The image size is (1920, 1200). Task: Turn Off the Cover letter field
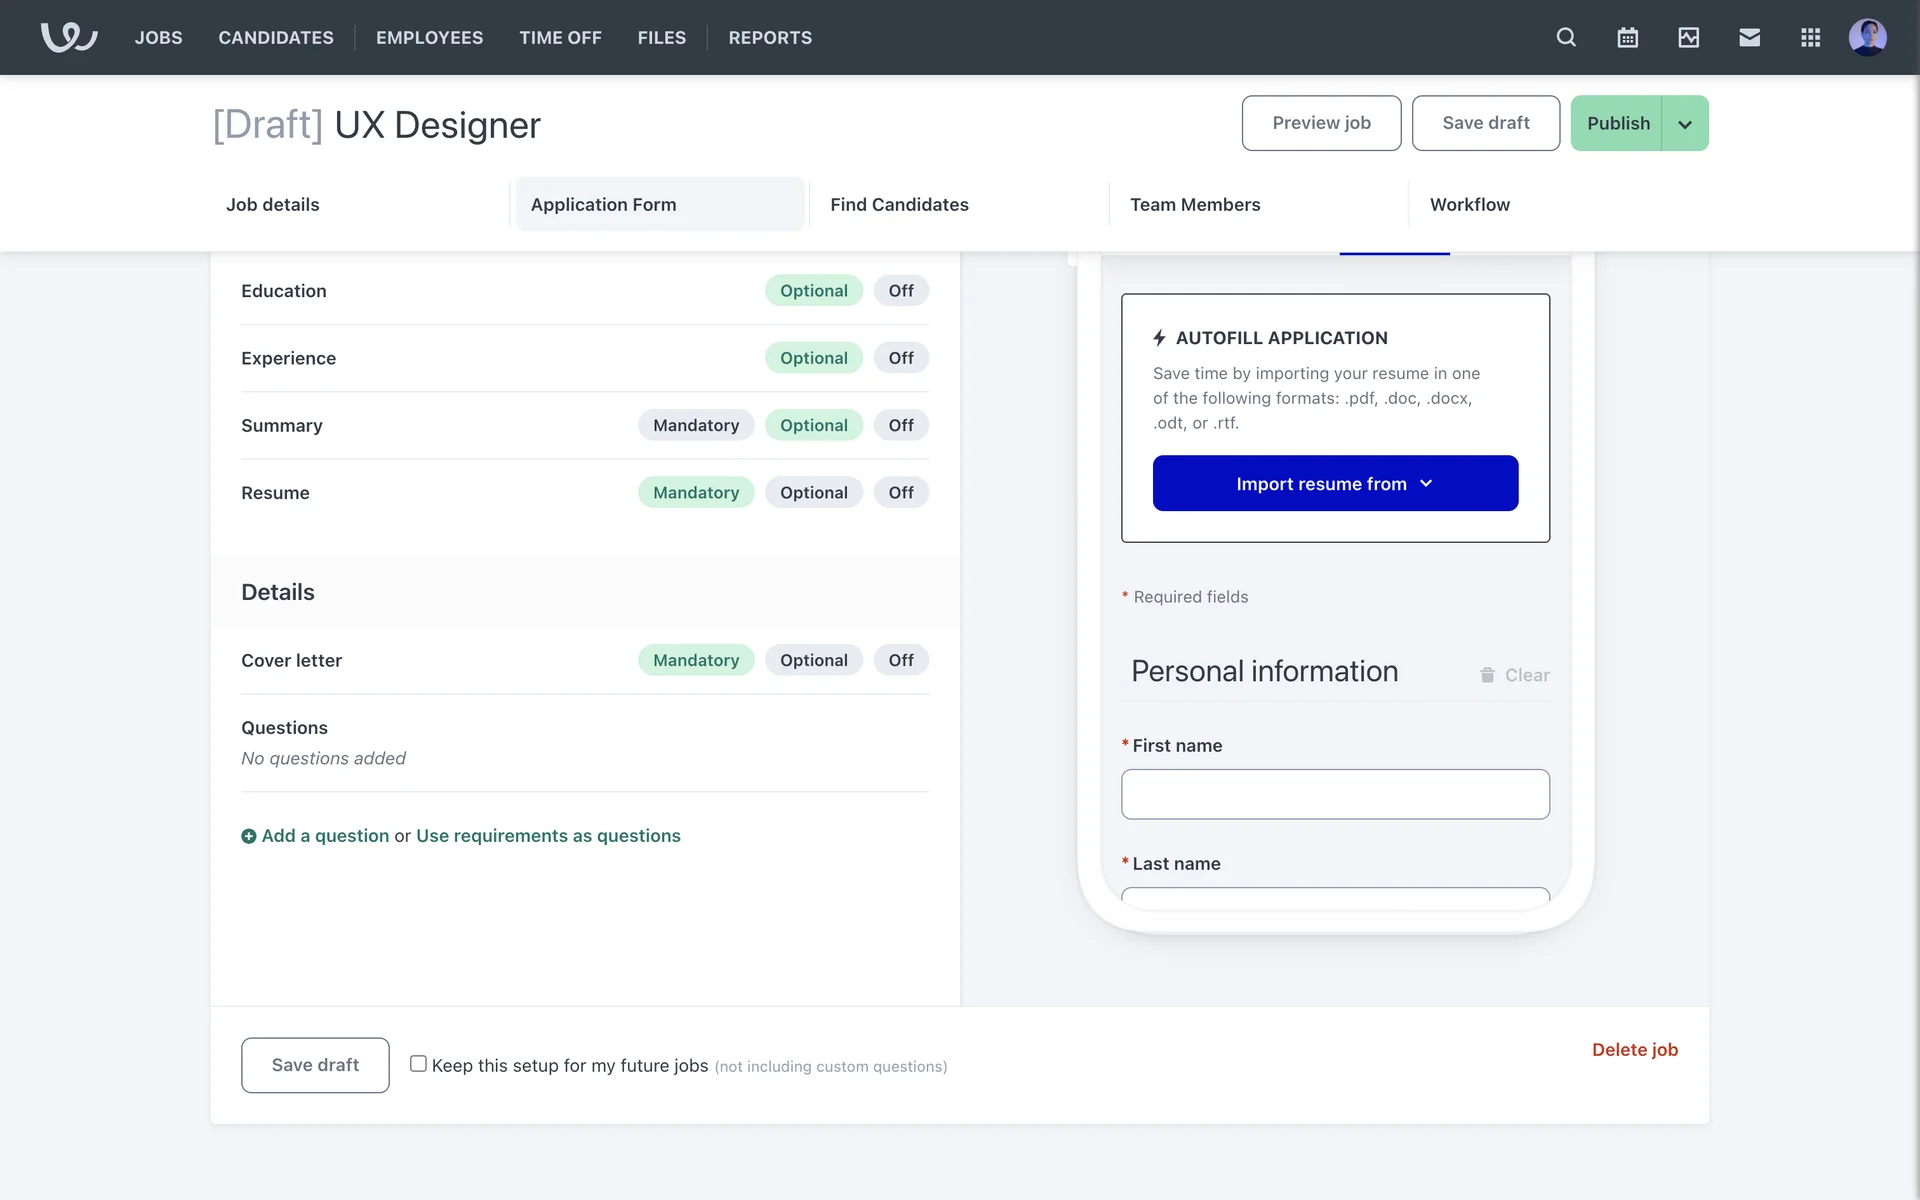click(x=900, y=660)
